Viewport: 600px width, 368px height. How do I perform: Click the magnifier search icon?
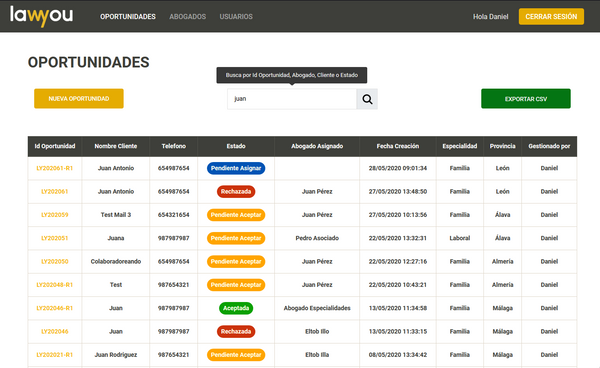point(367,99)
